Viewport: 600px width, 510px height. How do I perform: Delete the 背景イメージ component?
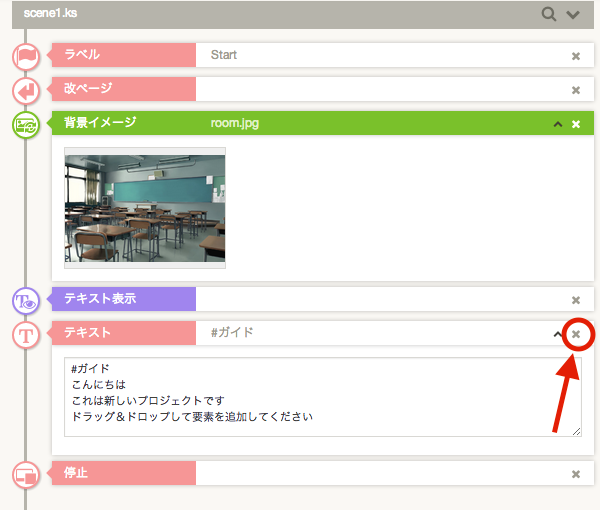(x=576, y=124)
